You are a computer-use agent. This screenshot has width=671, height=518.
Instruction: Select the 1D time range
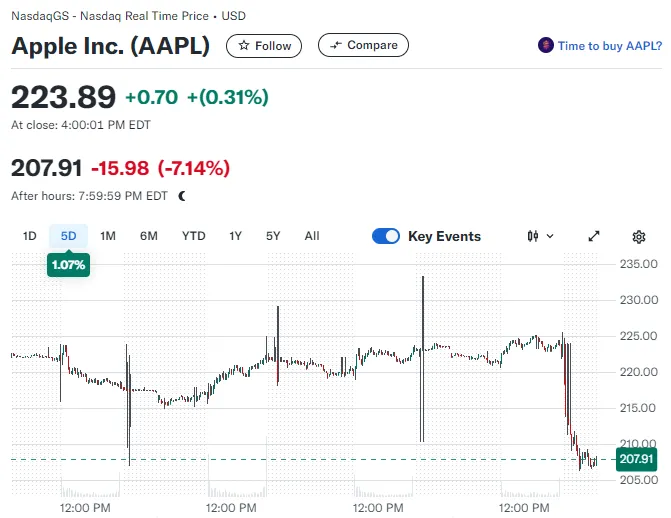pyautogui.click(x=30, y=237)
